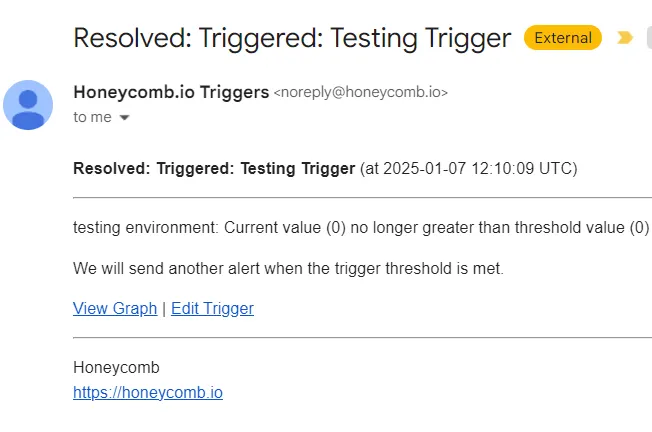Click the 'testing environment' threshold message line
The image size is (652, 432).
click(x=361, y=227)
